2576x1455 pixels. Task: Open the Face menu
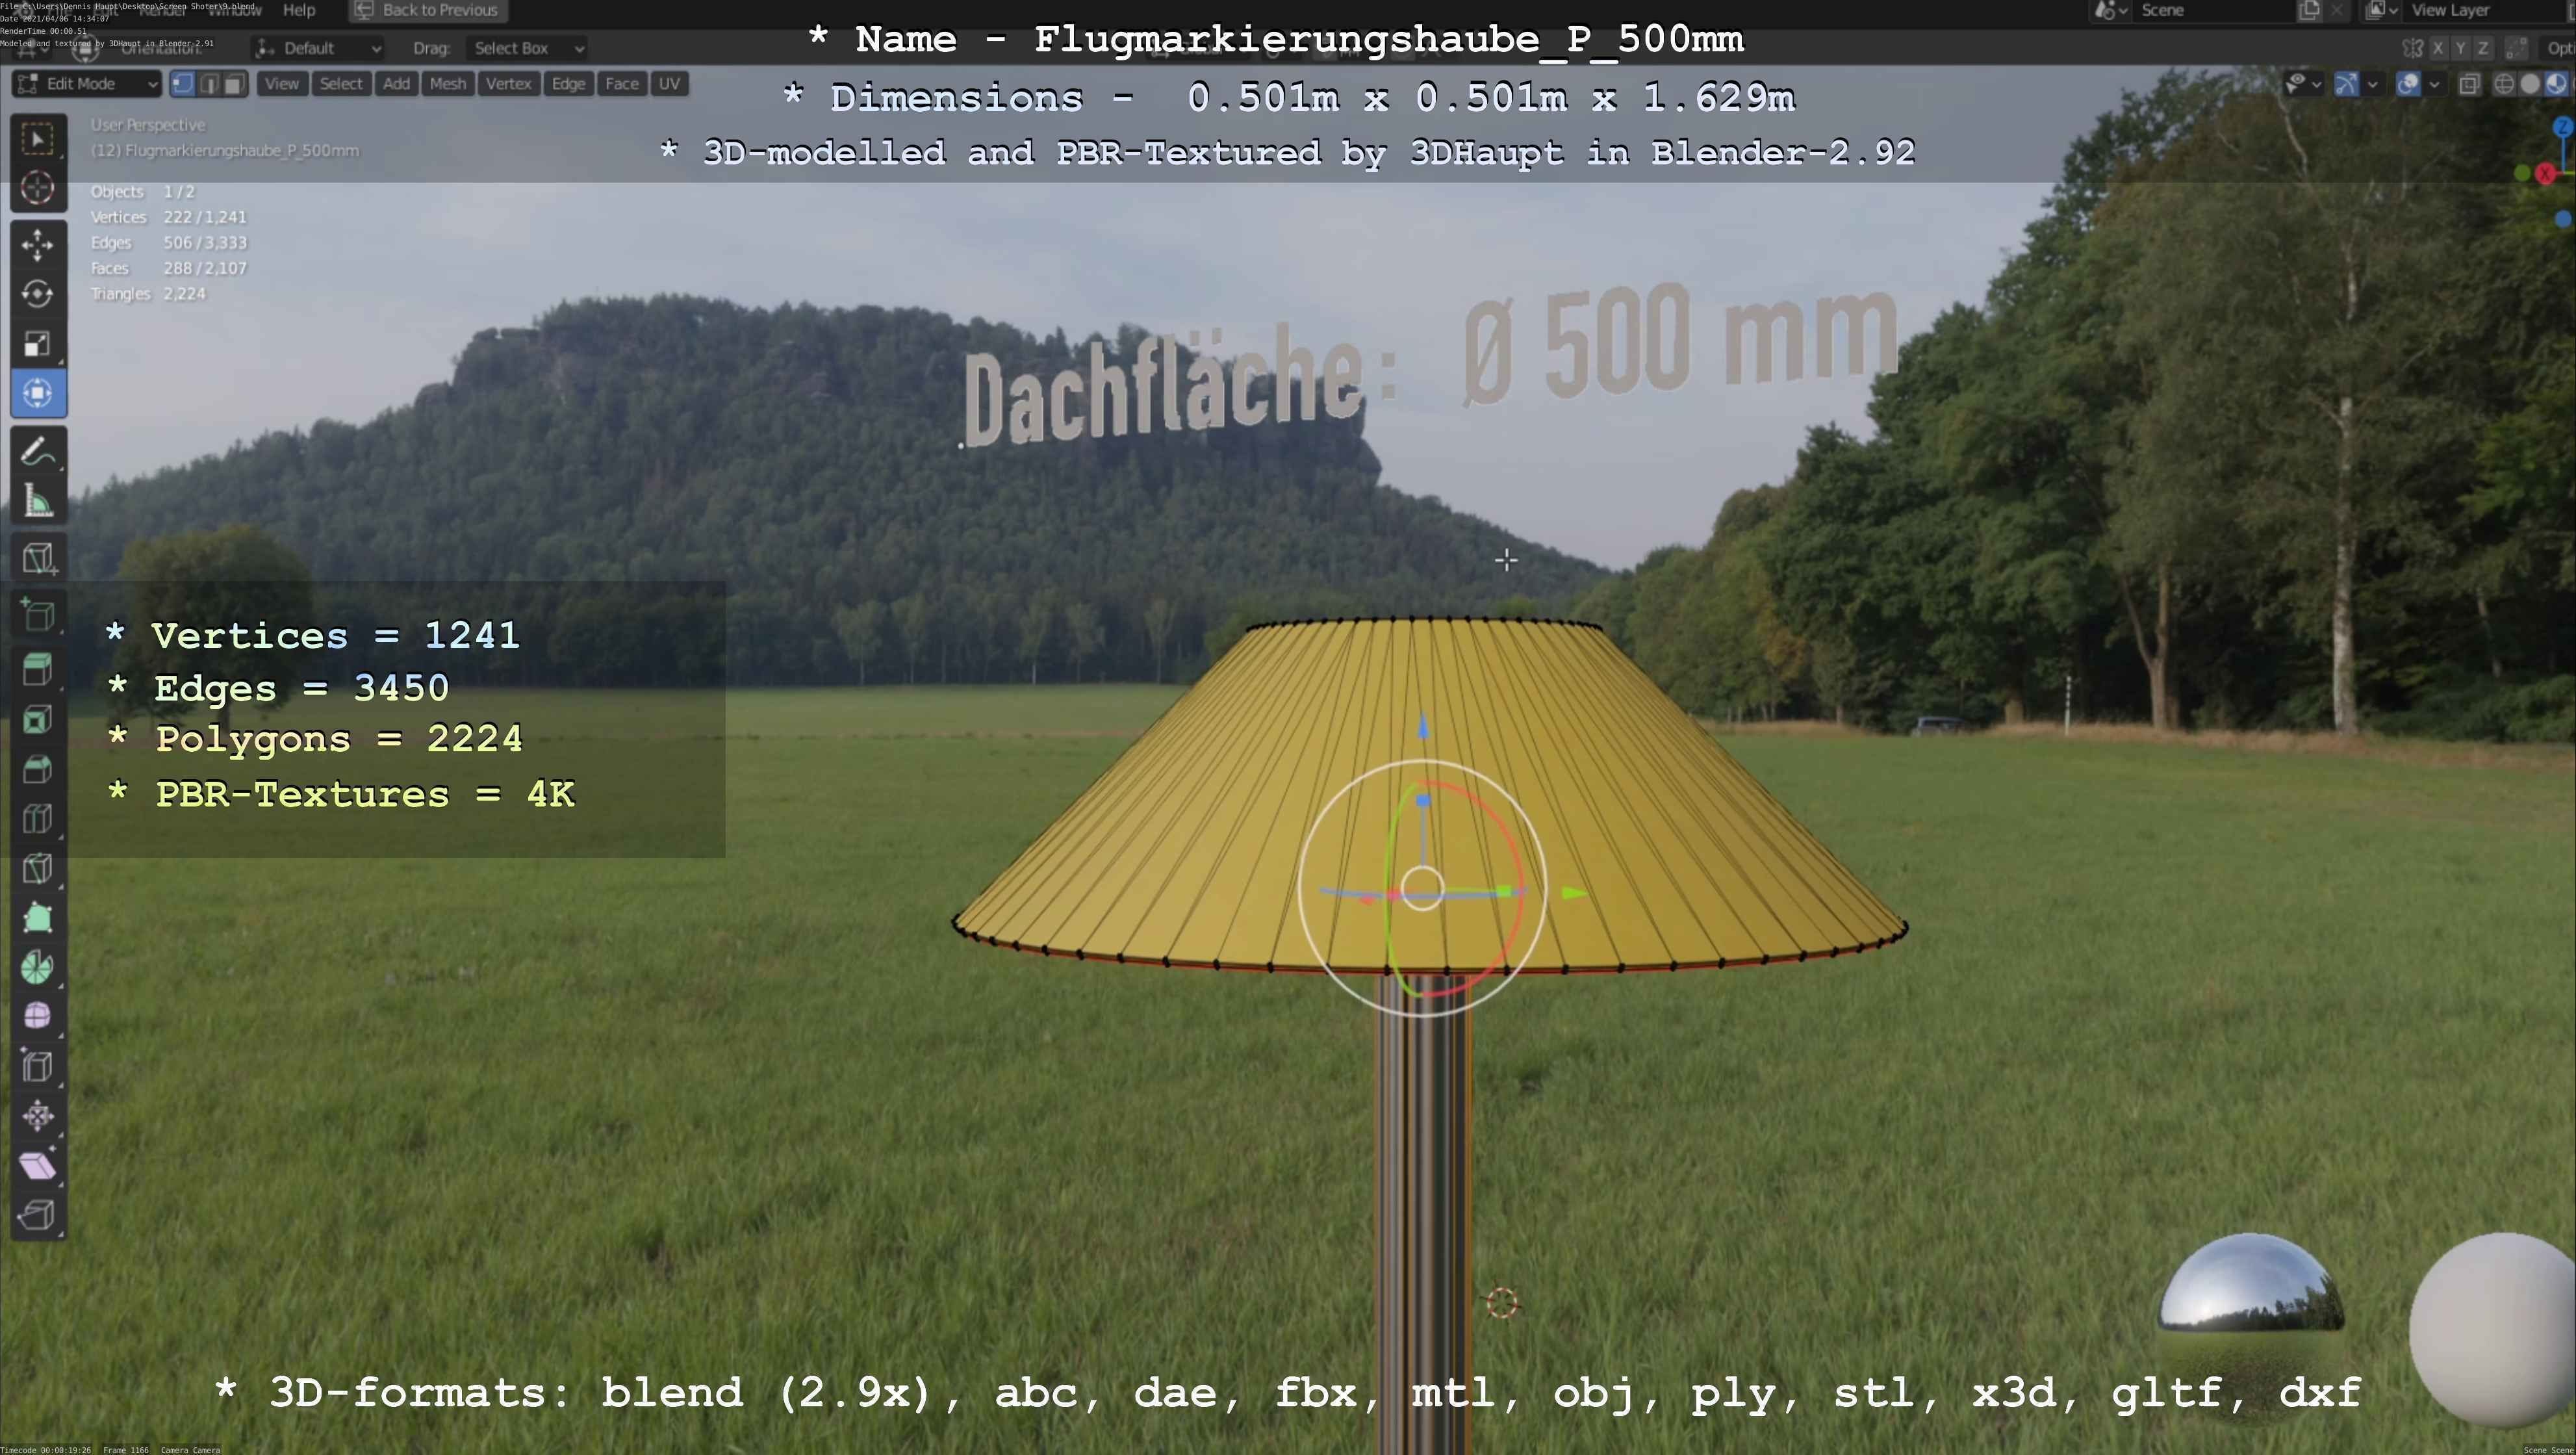(x=622, y=84)
